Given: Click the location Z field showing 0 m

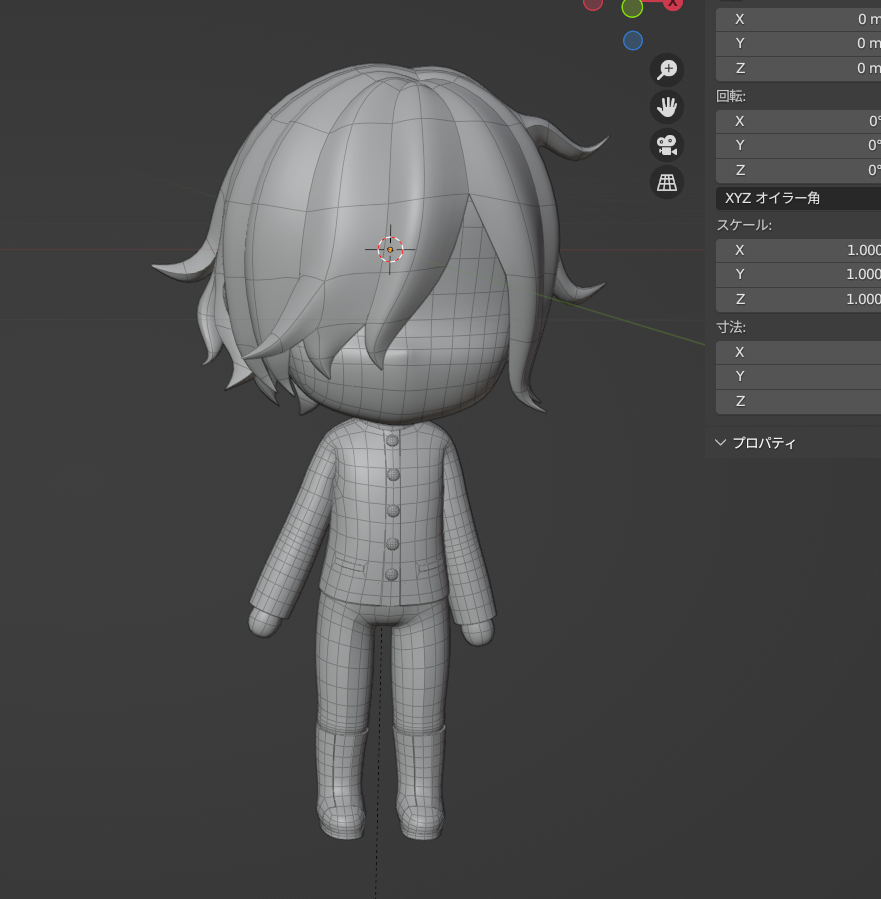Looking at the screenshot, I should click(x=798, y=68).
